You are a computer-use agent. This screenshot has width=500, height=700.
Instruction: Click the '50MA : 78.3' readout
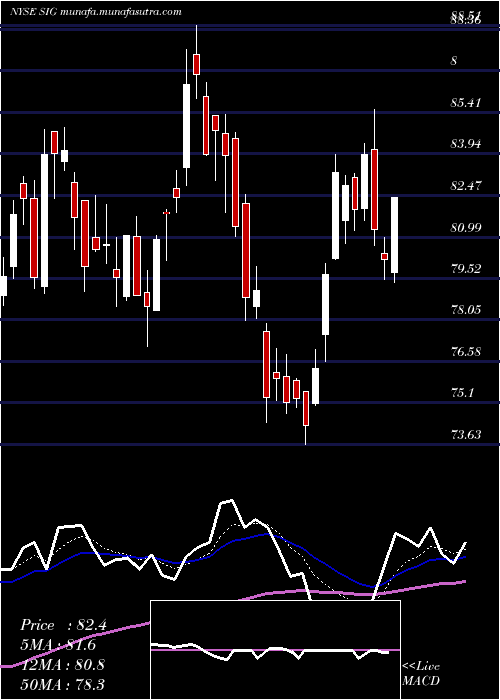[x=62, y=684]
